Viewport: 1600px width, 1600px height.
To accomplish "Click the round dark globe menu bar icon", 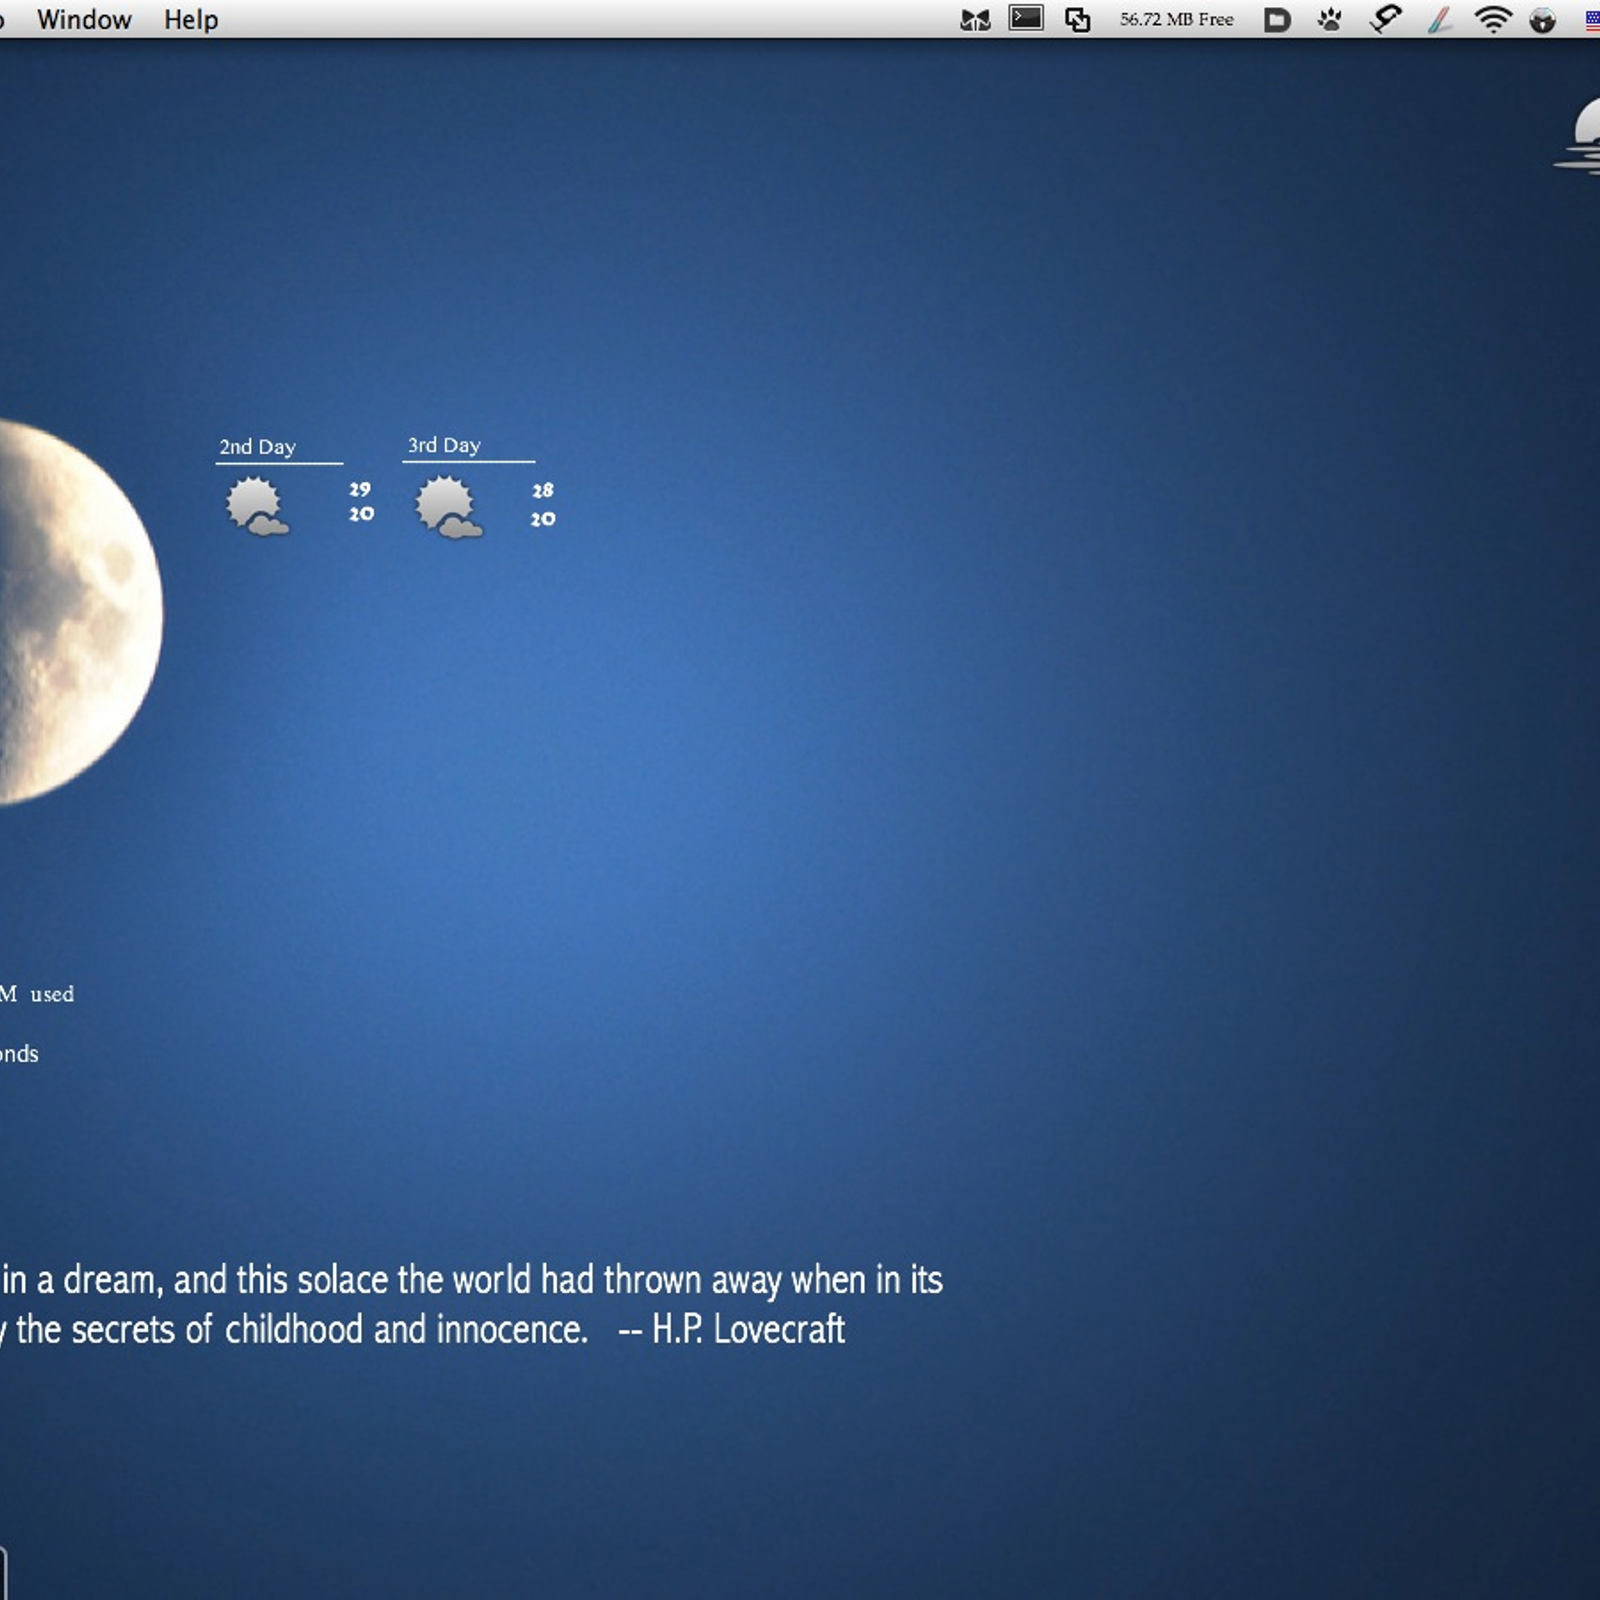I will [x=1543, y=20].
